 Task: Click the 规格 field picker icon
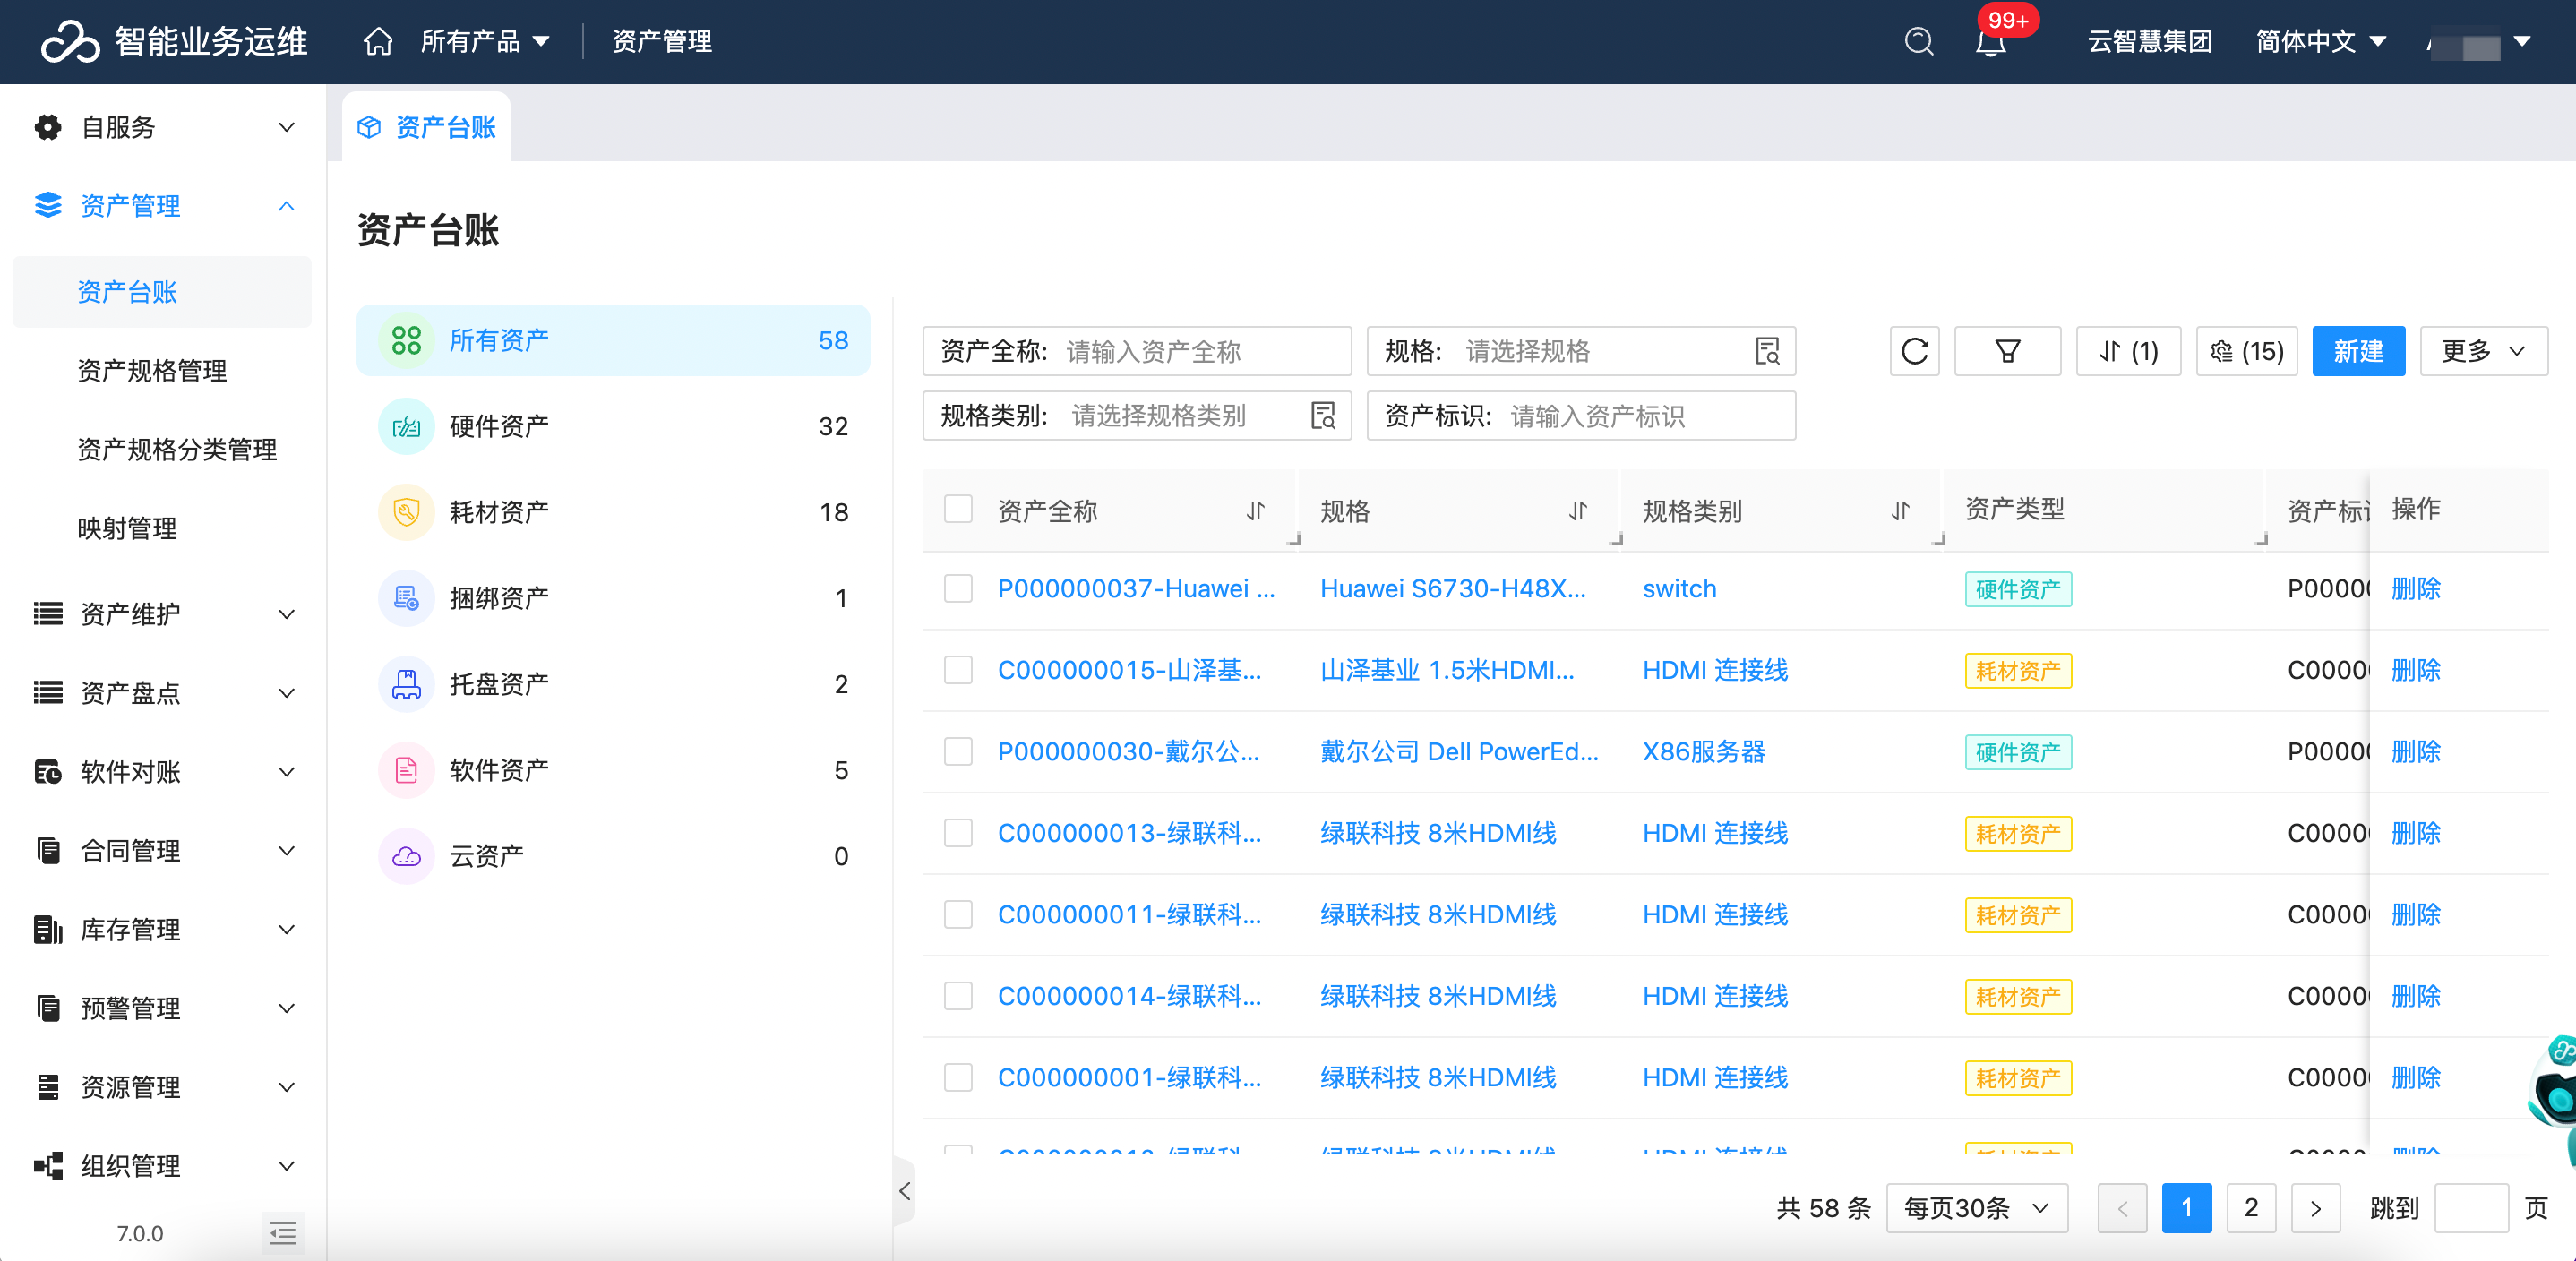pos(1767,352)
